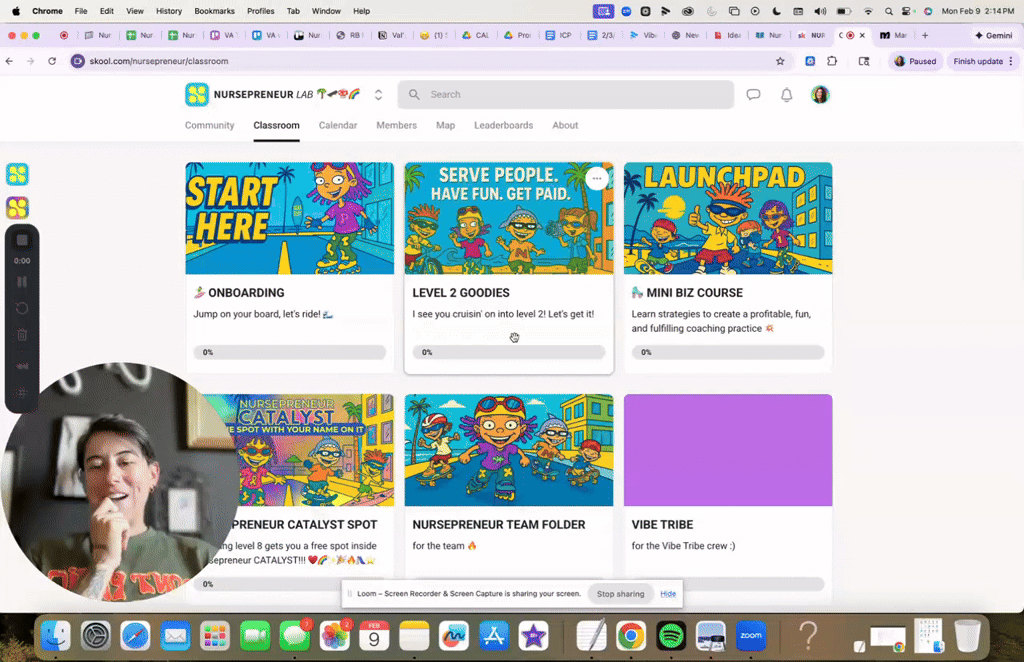Open the Chrome Bookmarks menu

[214, 11]
